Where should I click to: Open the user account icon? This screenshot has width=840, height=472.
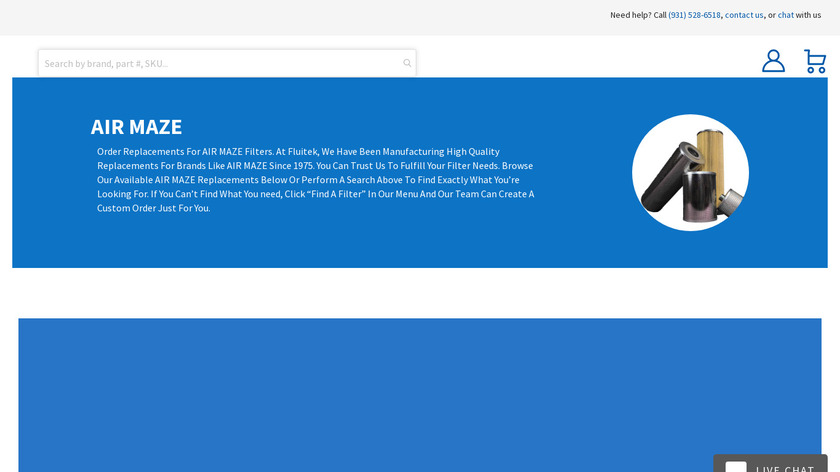coord(773,61)
